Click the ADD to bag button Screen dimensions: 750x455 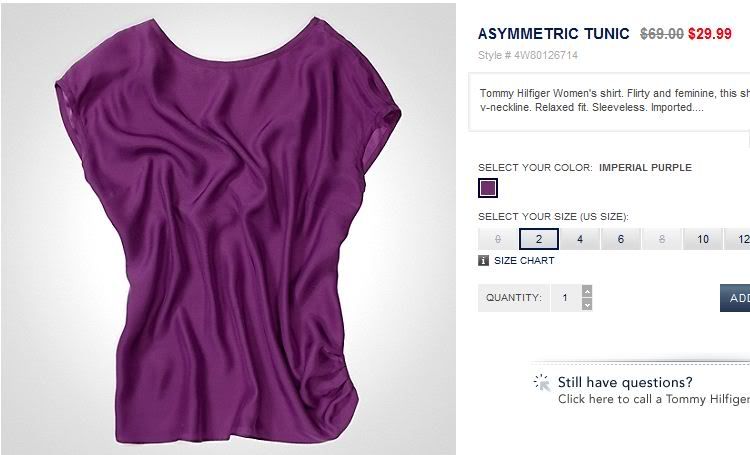(735, 298)
